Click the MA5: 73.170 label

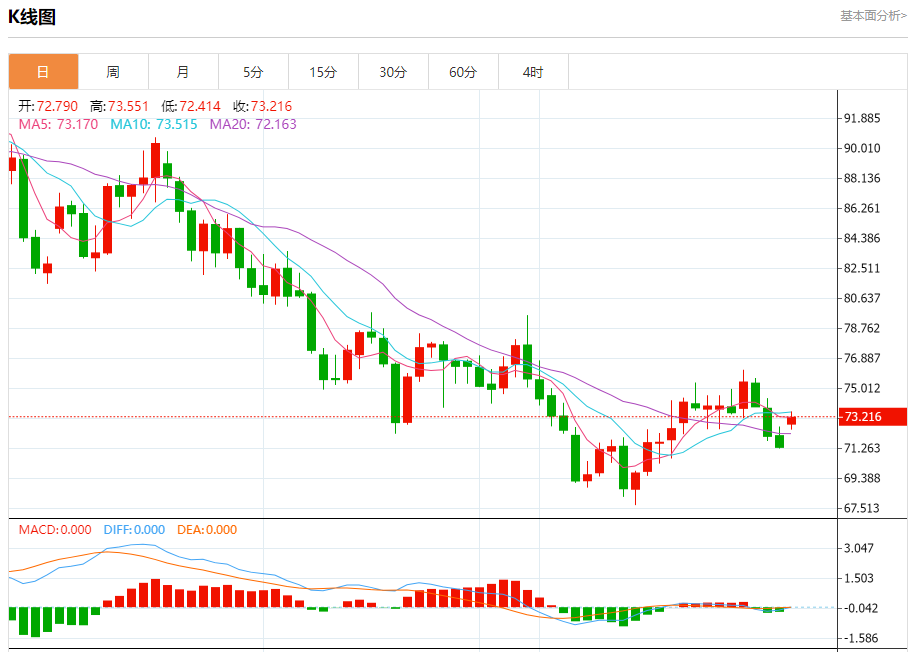[58, 124]
